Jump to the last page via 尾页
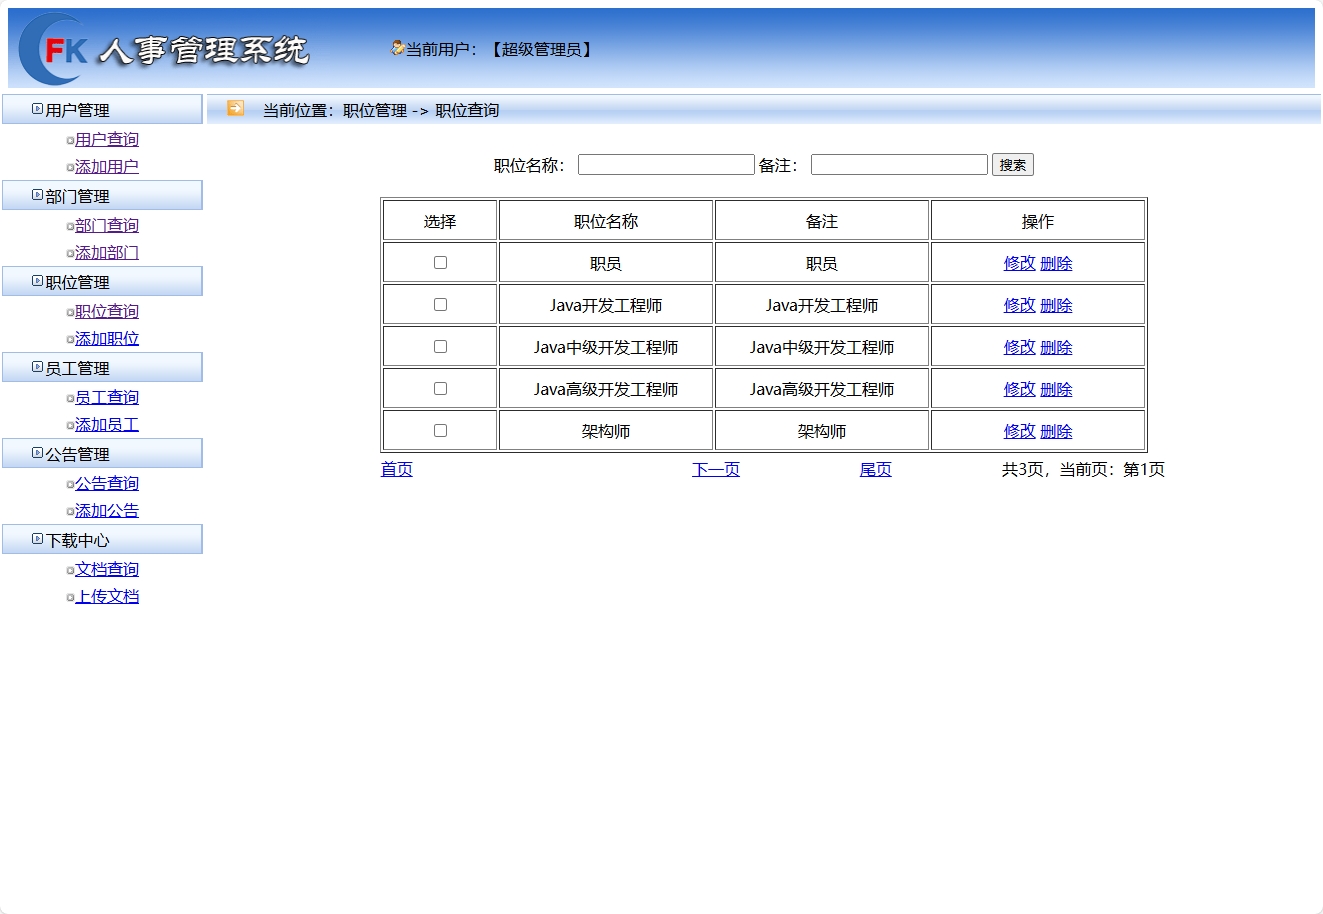Viewport: 1323px width, 914px height. (x=876, y=470)
